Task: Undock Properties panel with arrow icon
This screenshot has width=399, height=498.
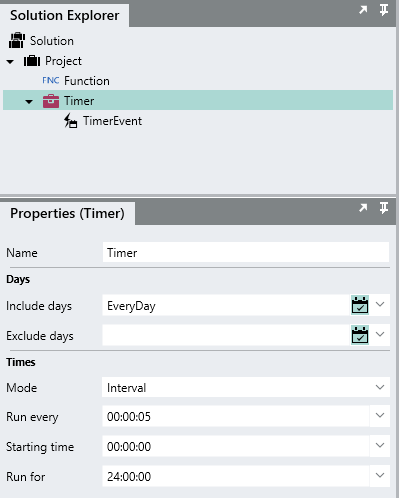Action: click(x=363, y=208)
